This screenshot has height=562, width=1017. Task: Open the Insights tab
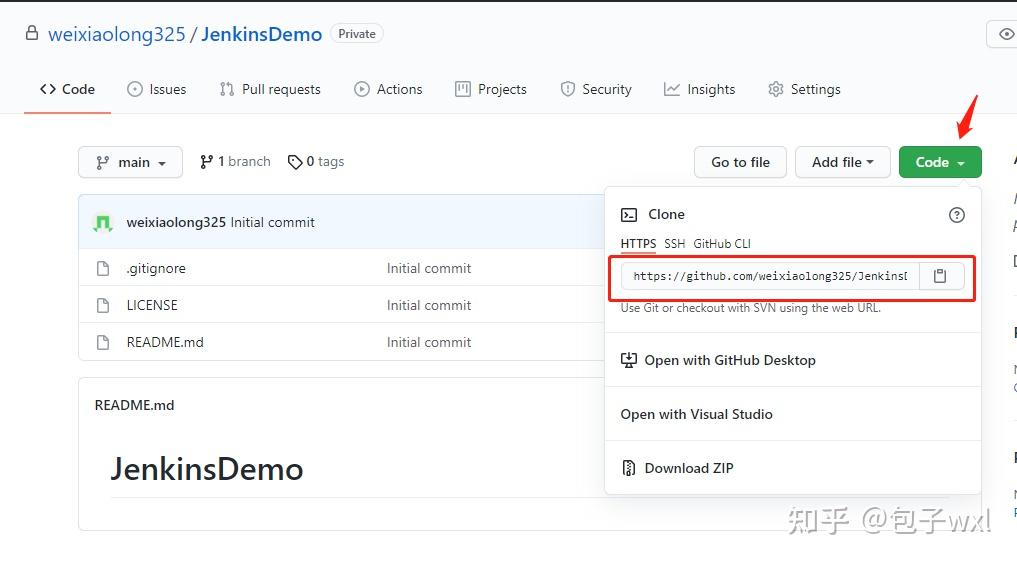699,90
